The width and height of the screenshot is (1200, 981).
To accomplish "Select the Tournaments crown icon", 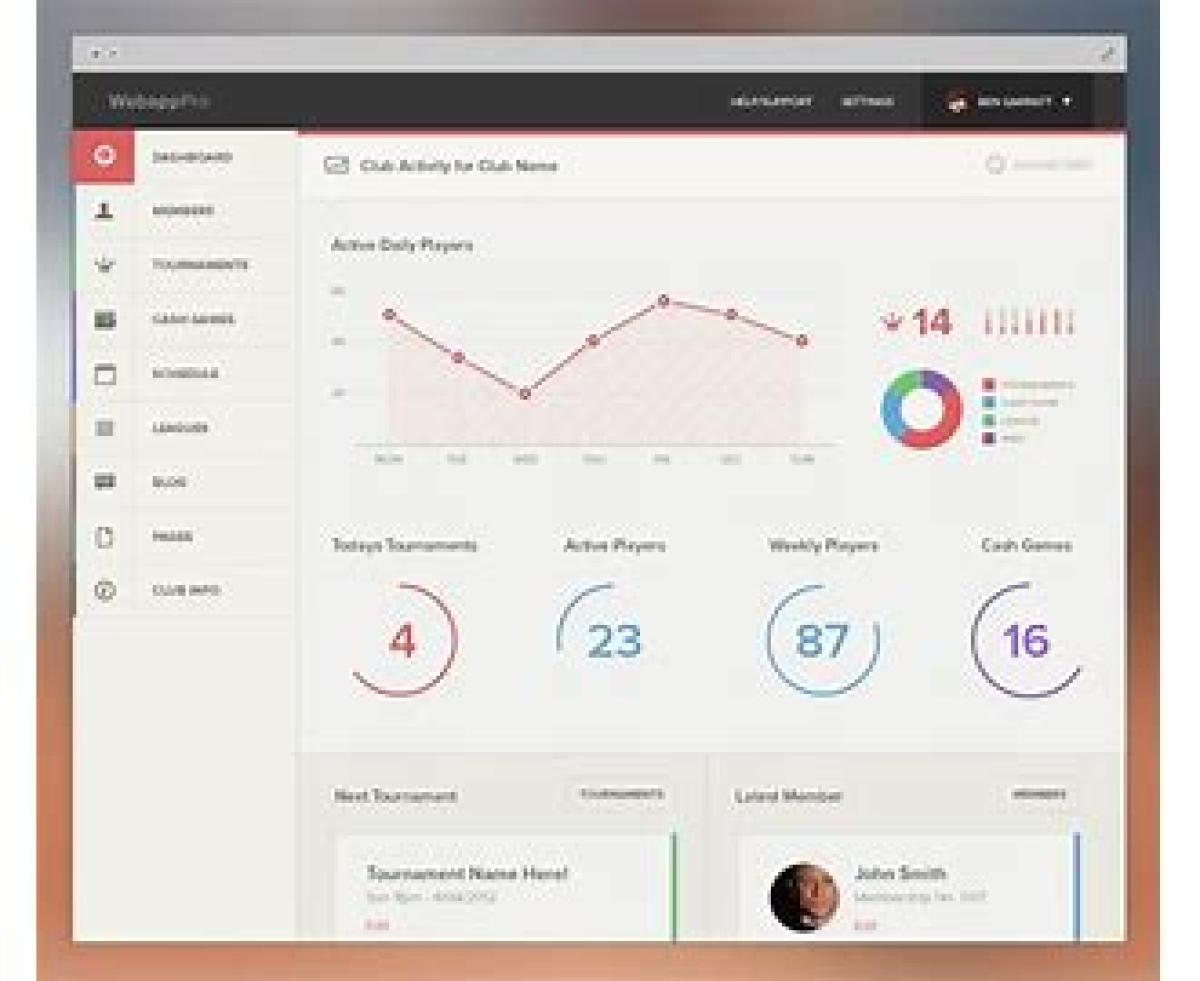I will 104,266.
